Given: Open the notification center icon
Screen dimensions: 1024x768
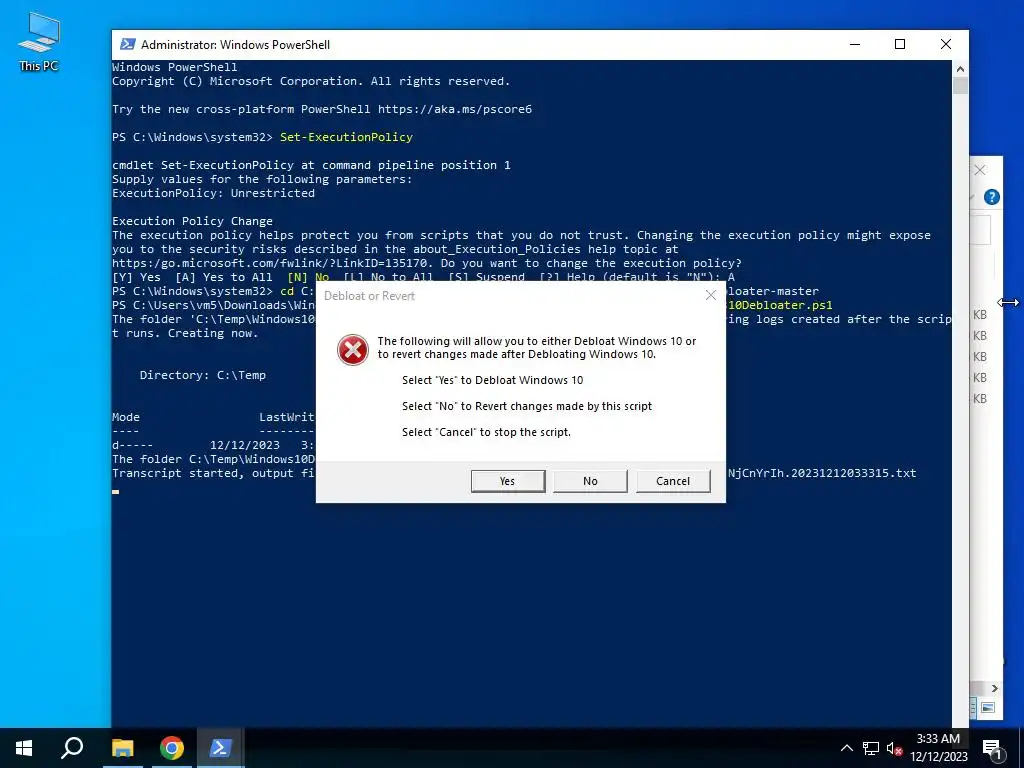Looking at the screenshot, I should (x=993, y=748).
